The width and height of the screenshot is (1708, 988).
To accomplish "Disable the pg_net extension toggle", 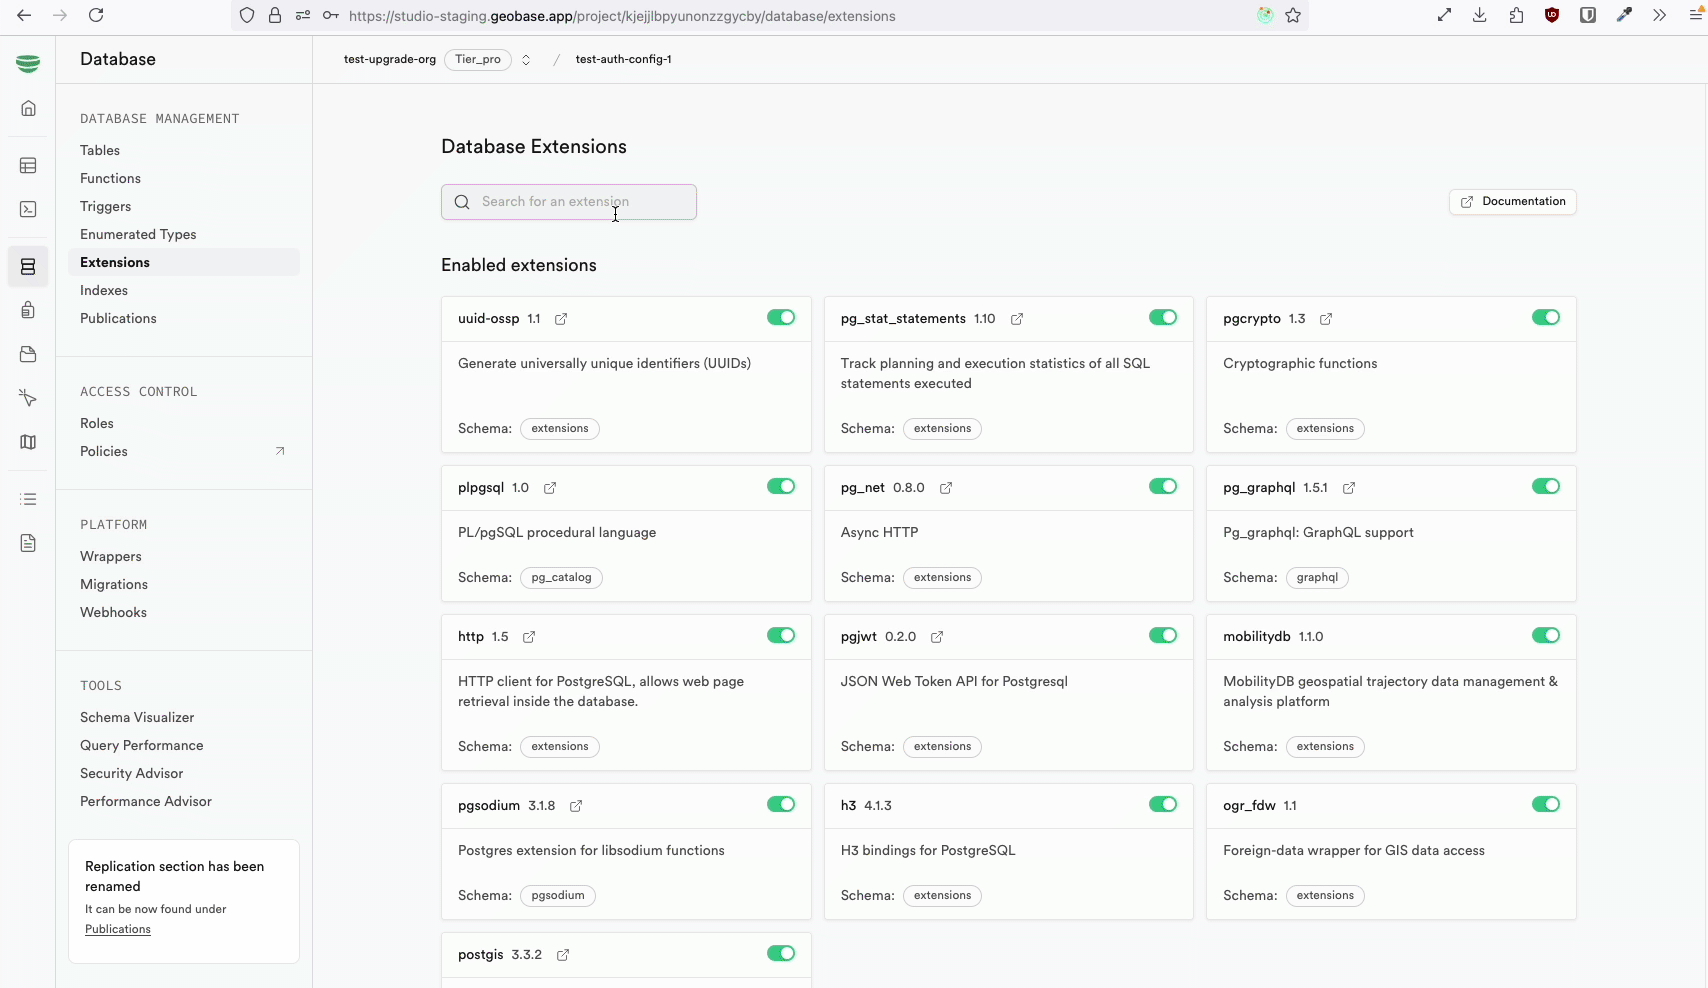I will pyautogui.click(x=1163, y=486).
